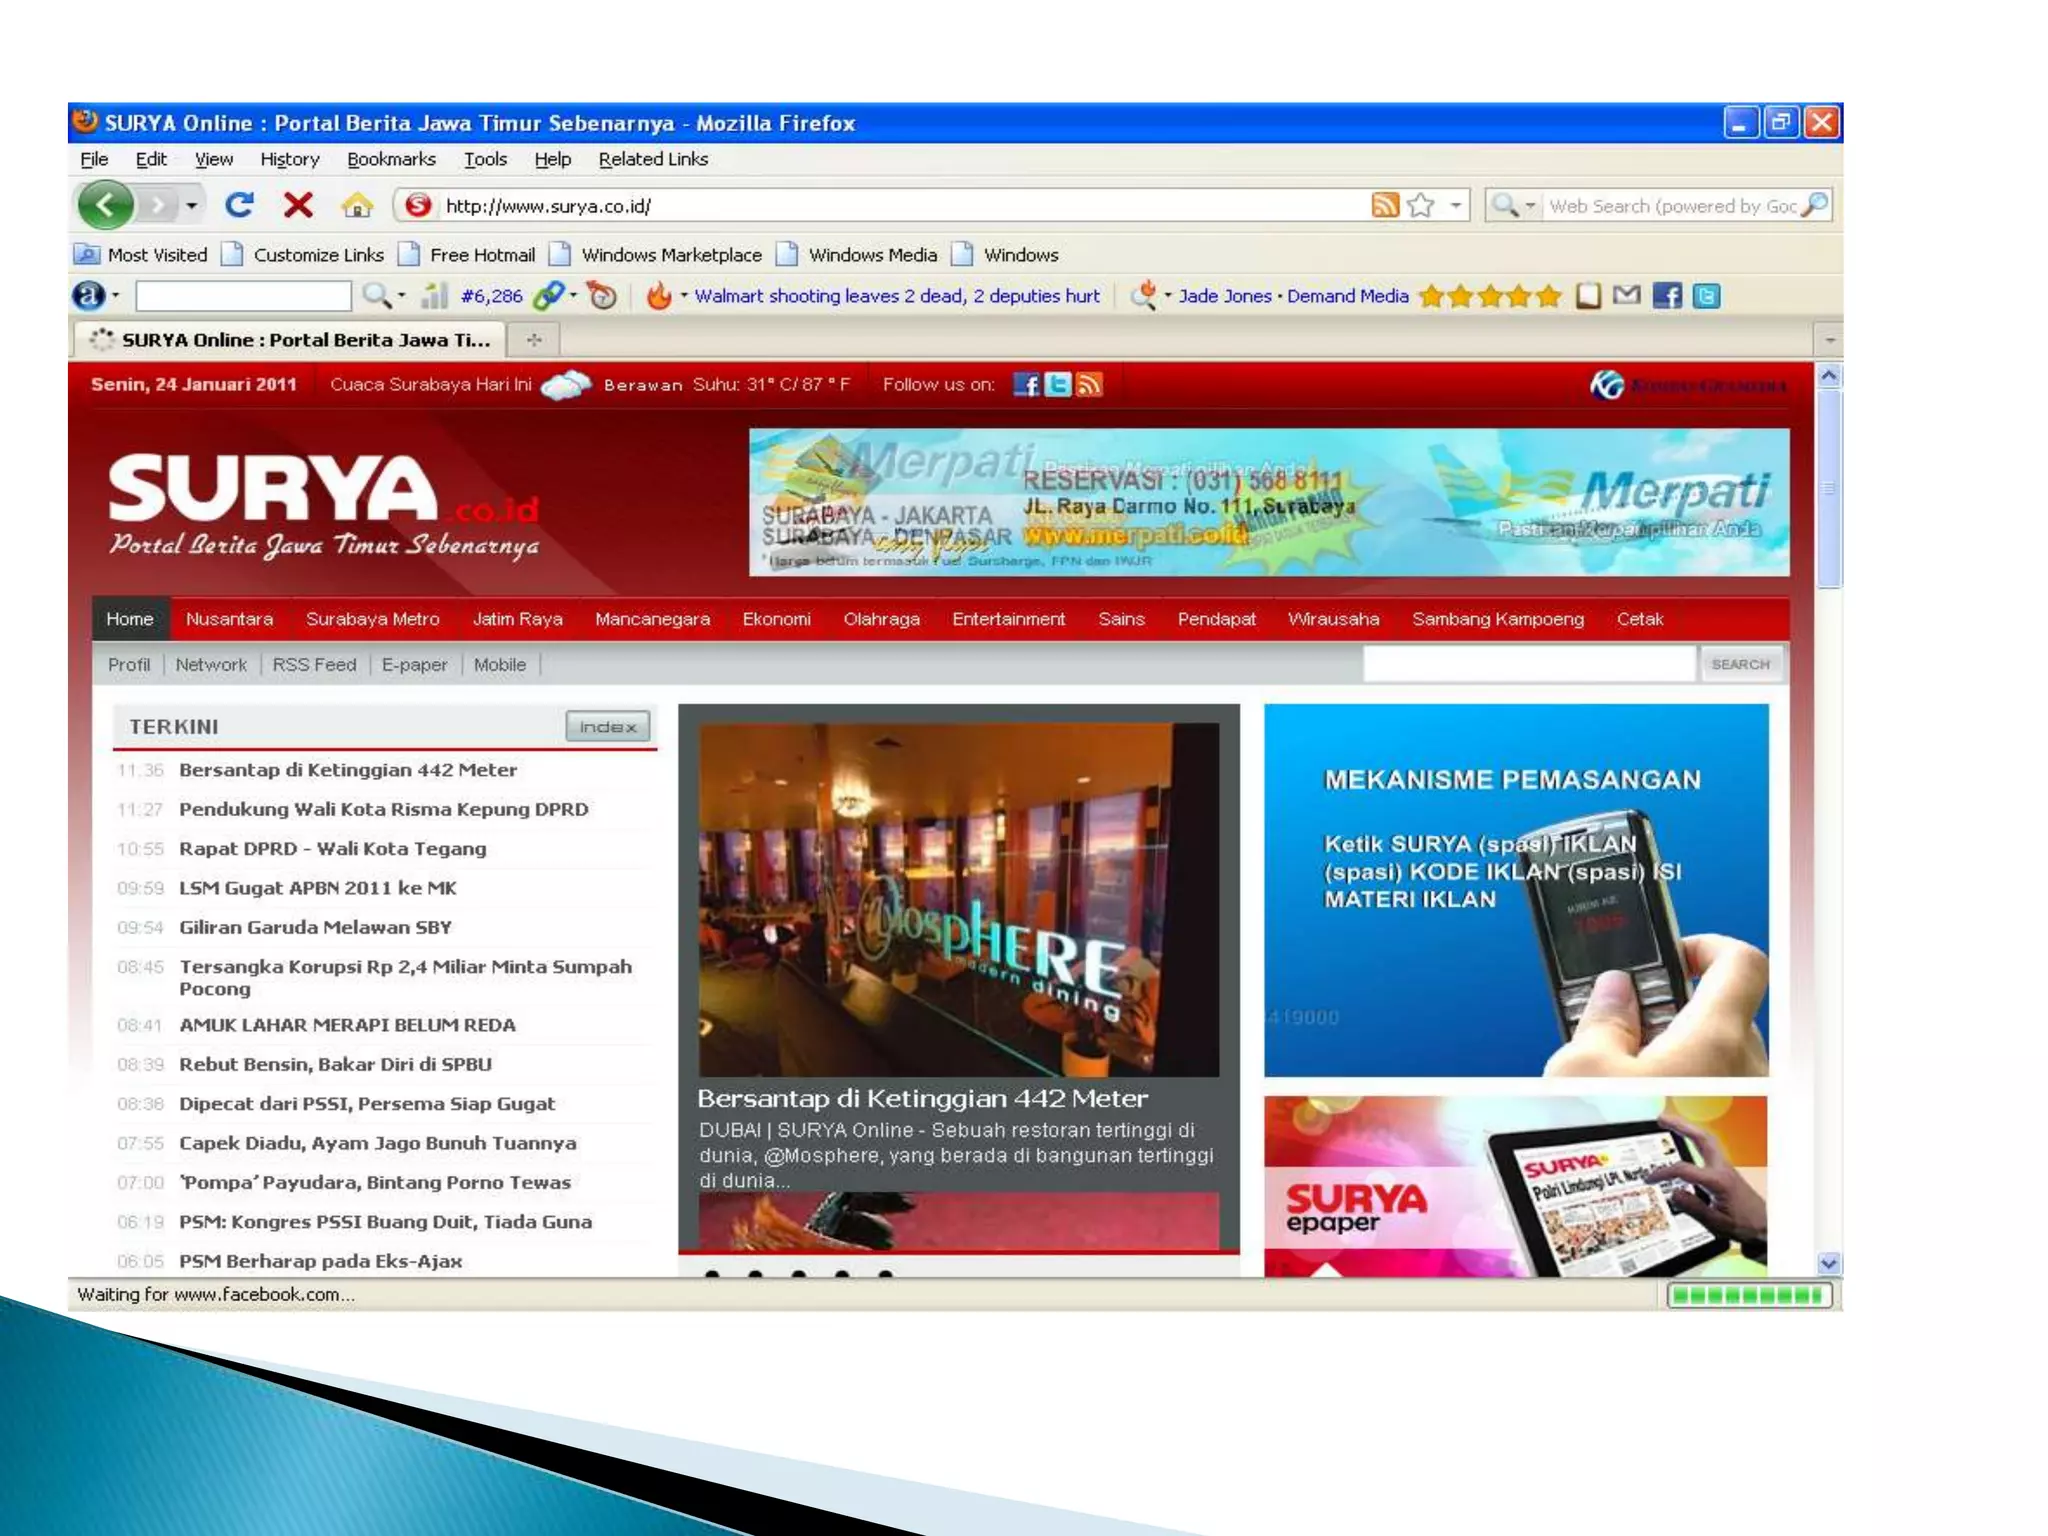Expand the address bar history dropdown
This screenshot has height=1536, width=2048.
pos(1456,205)
